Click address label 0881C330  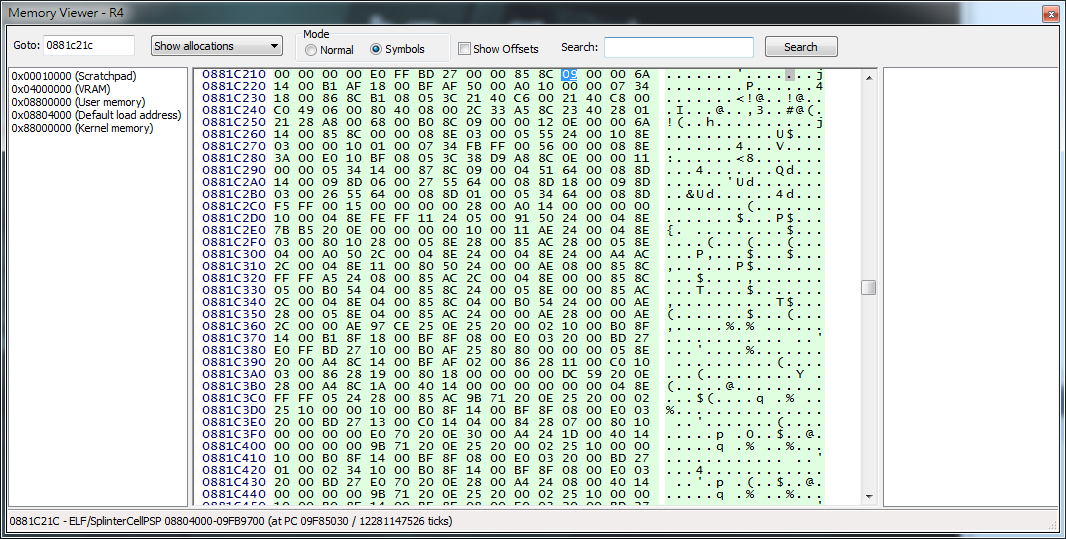[x=234, y=290]
